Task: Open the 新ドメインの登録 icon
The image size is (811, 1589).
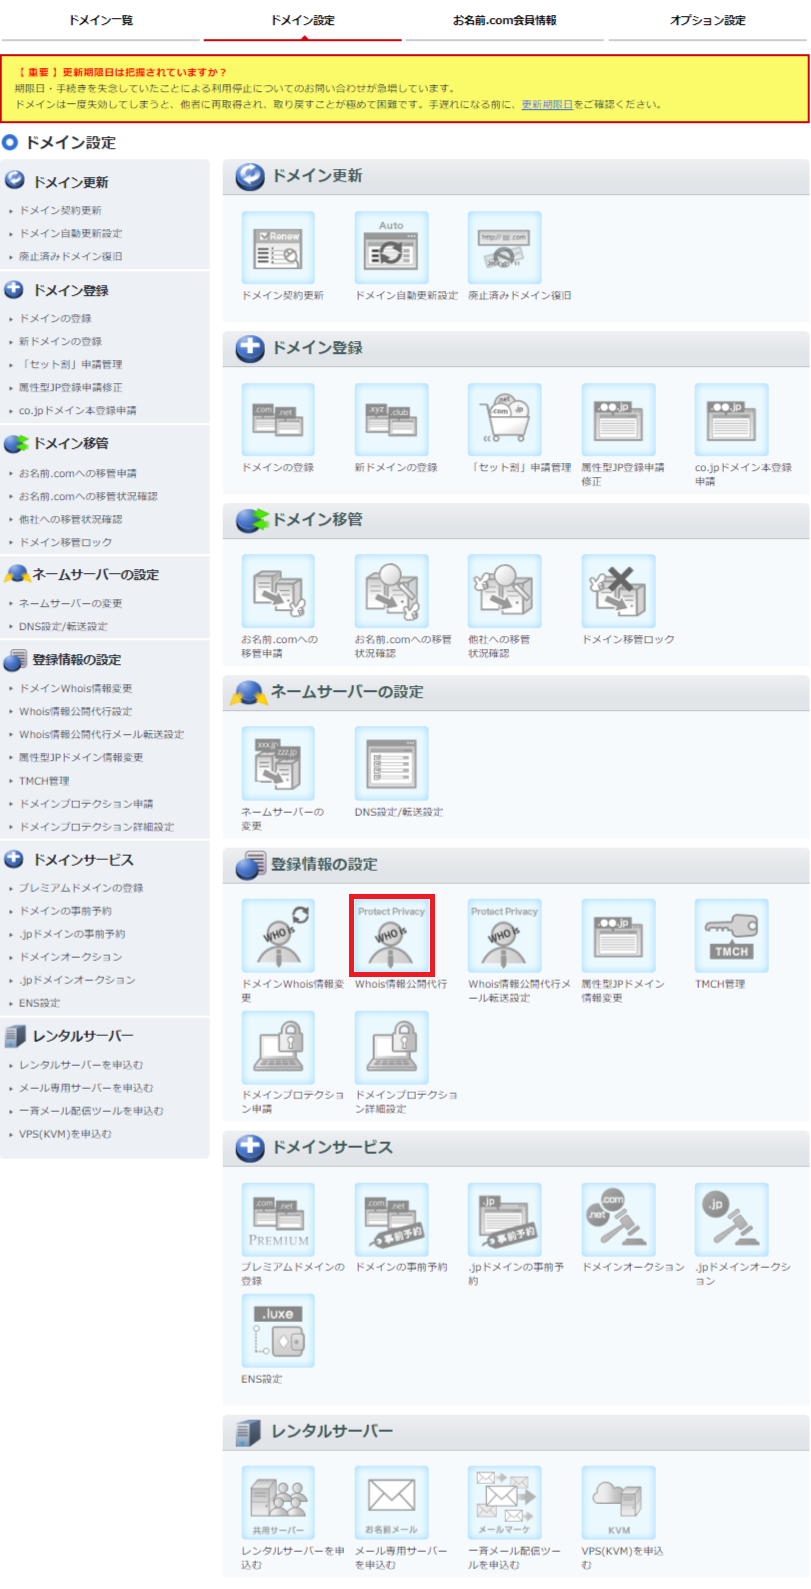Action: (391, 419)
